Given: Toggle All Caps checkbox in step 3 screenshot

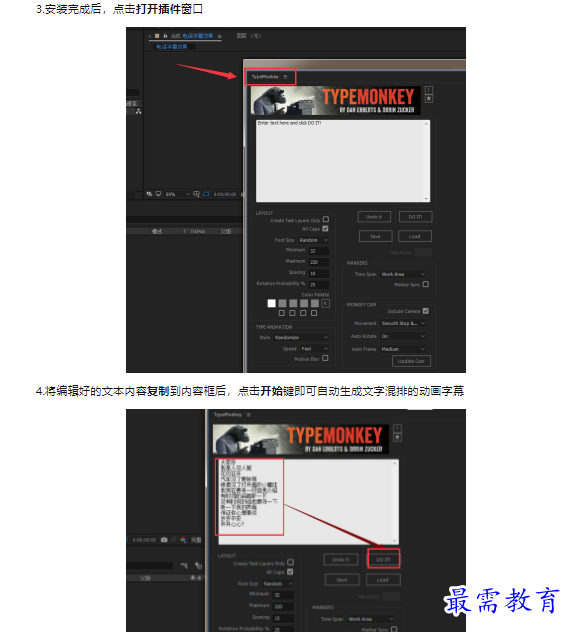Looking at the screenshot, I should pyautogui.click(x=325, y=229).
